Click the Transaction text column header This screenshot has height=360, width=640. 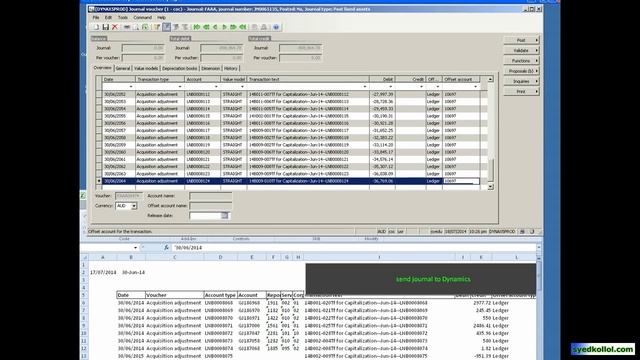click(x=308, y=79)
